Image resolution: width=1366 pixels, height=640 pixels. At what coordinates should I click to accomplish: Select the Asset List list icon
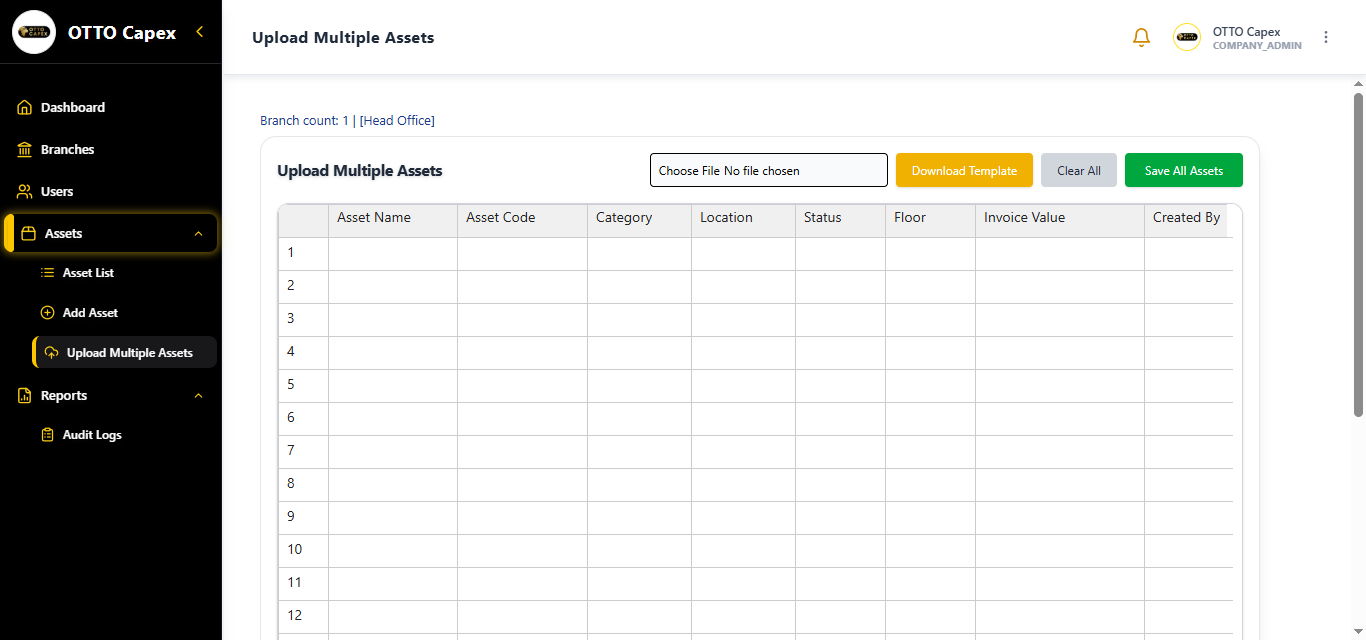pos(46,272)
